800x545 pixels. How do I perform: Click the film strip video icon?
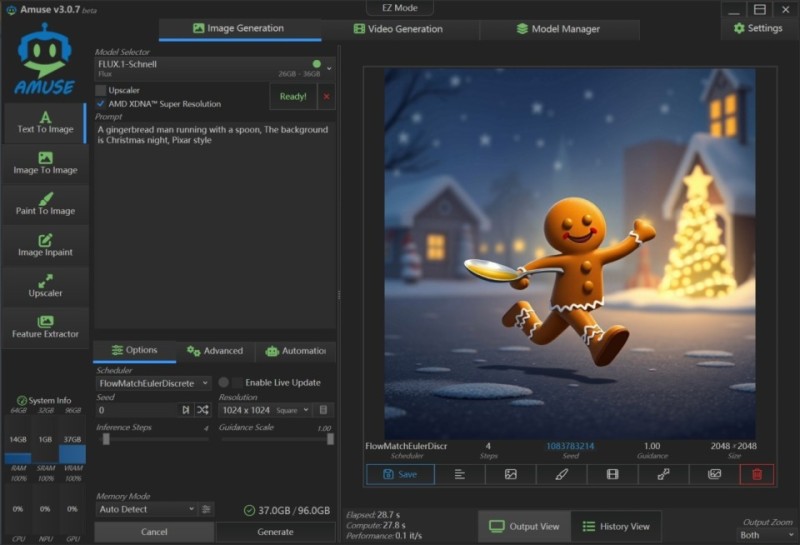(611, 474)
